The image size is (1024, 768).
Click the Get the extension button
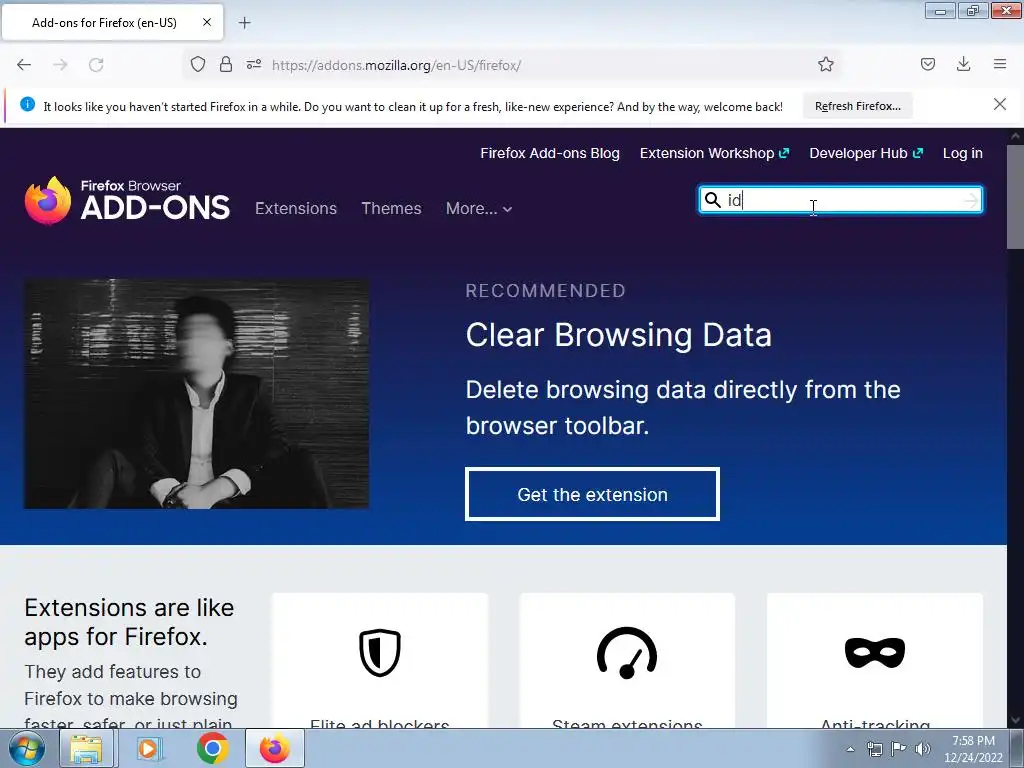point(592,494)
